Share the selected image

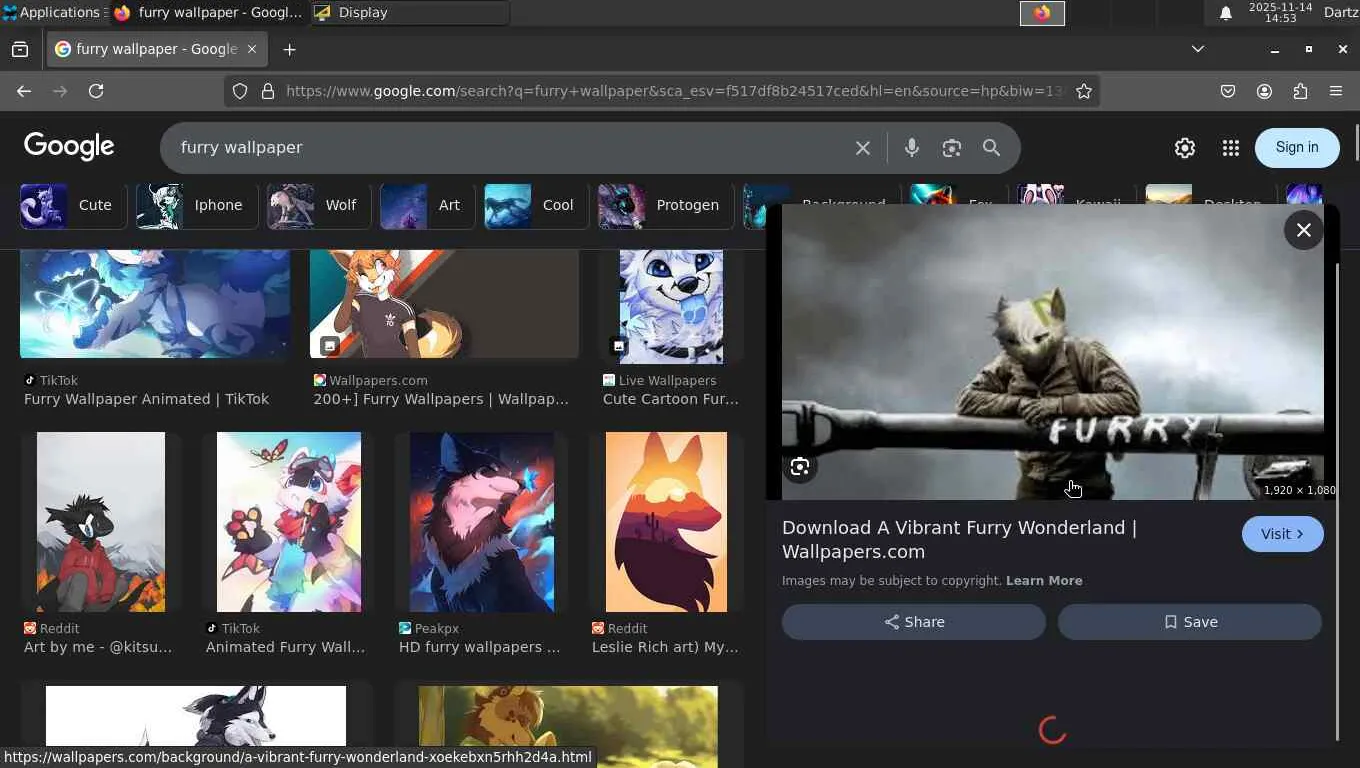tap(914, 622)
